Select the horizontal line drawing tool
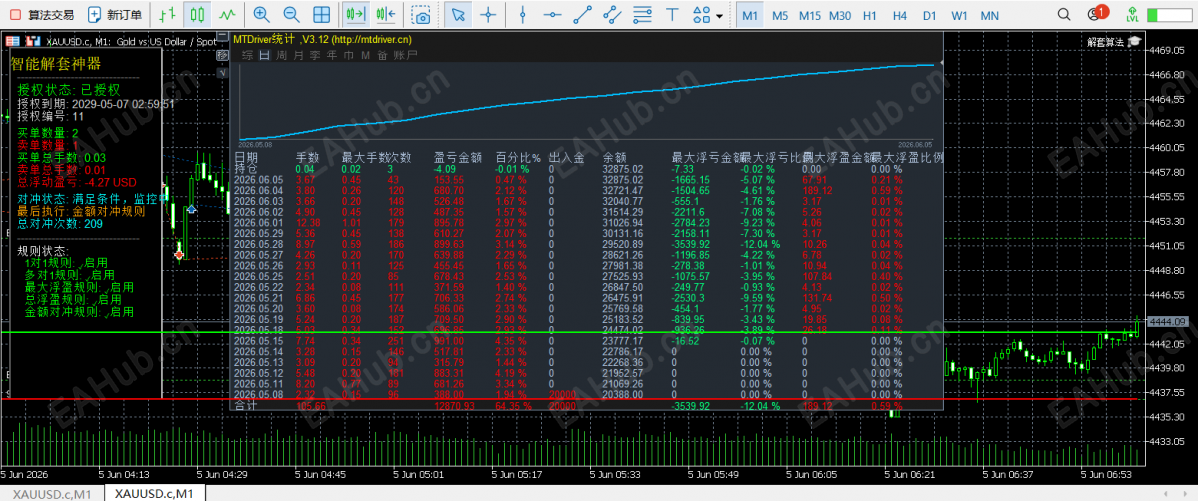 (552, 15)
